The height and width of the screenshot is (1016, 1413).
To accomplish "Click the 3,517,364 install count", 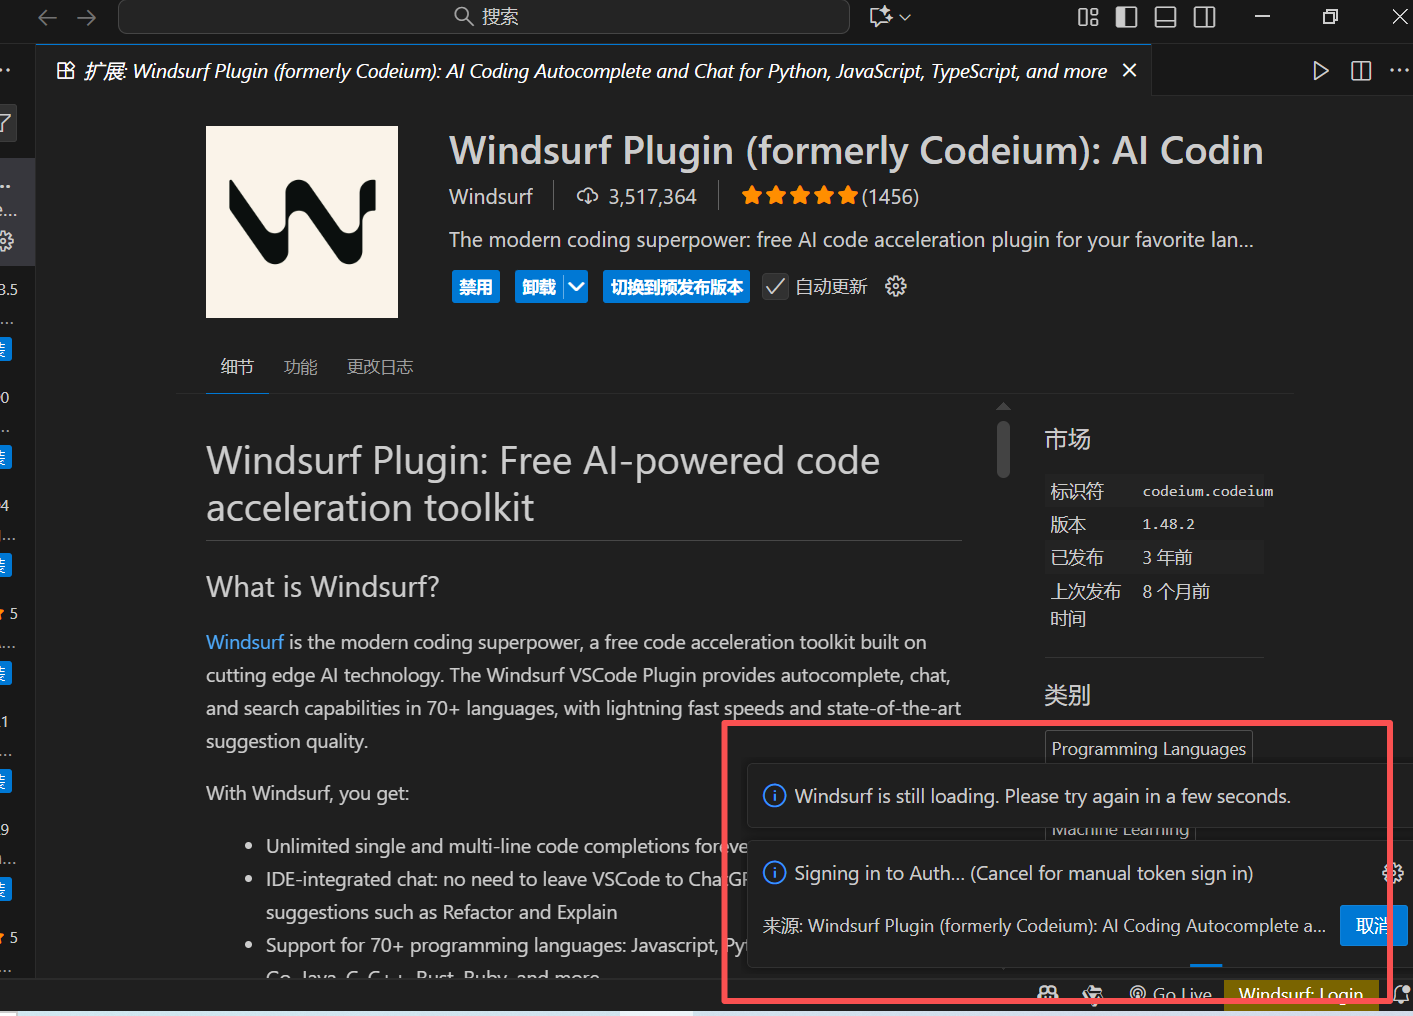I will 636,196.
